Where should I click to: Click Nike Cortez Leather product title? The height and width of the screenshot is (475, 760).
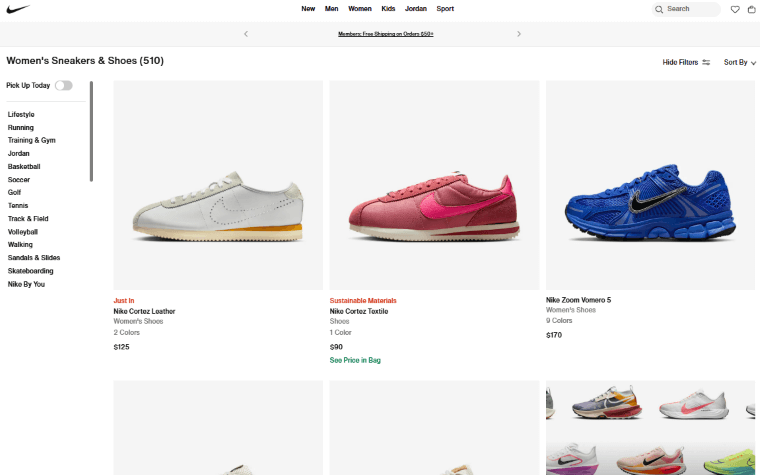click(x=144, y=312)
